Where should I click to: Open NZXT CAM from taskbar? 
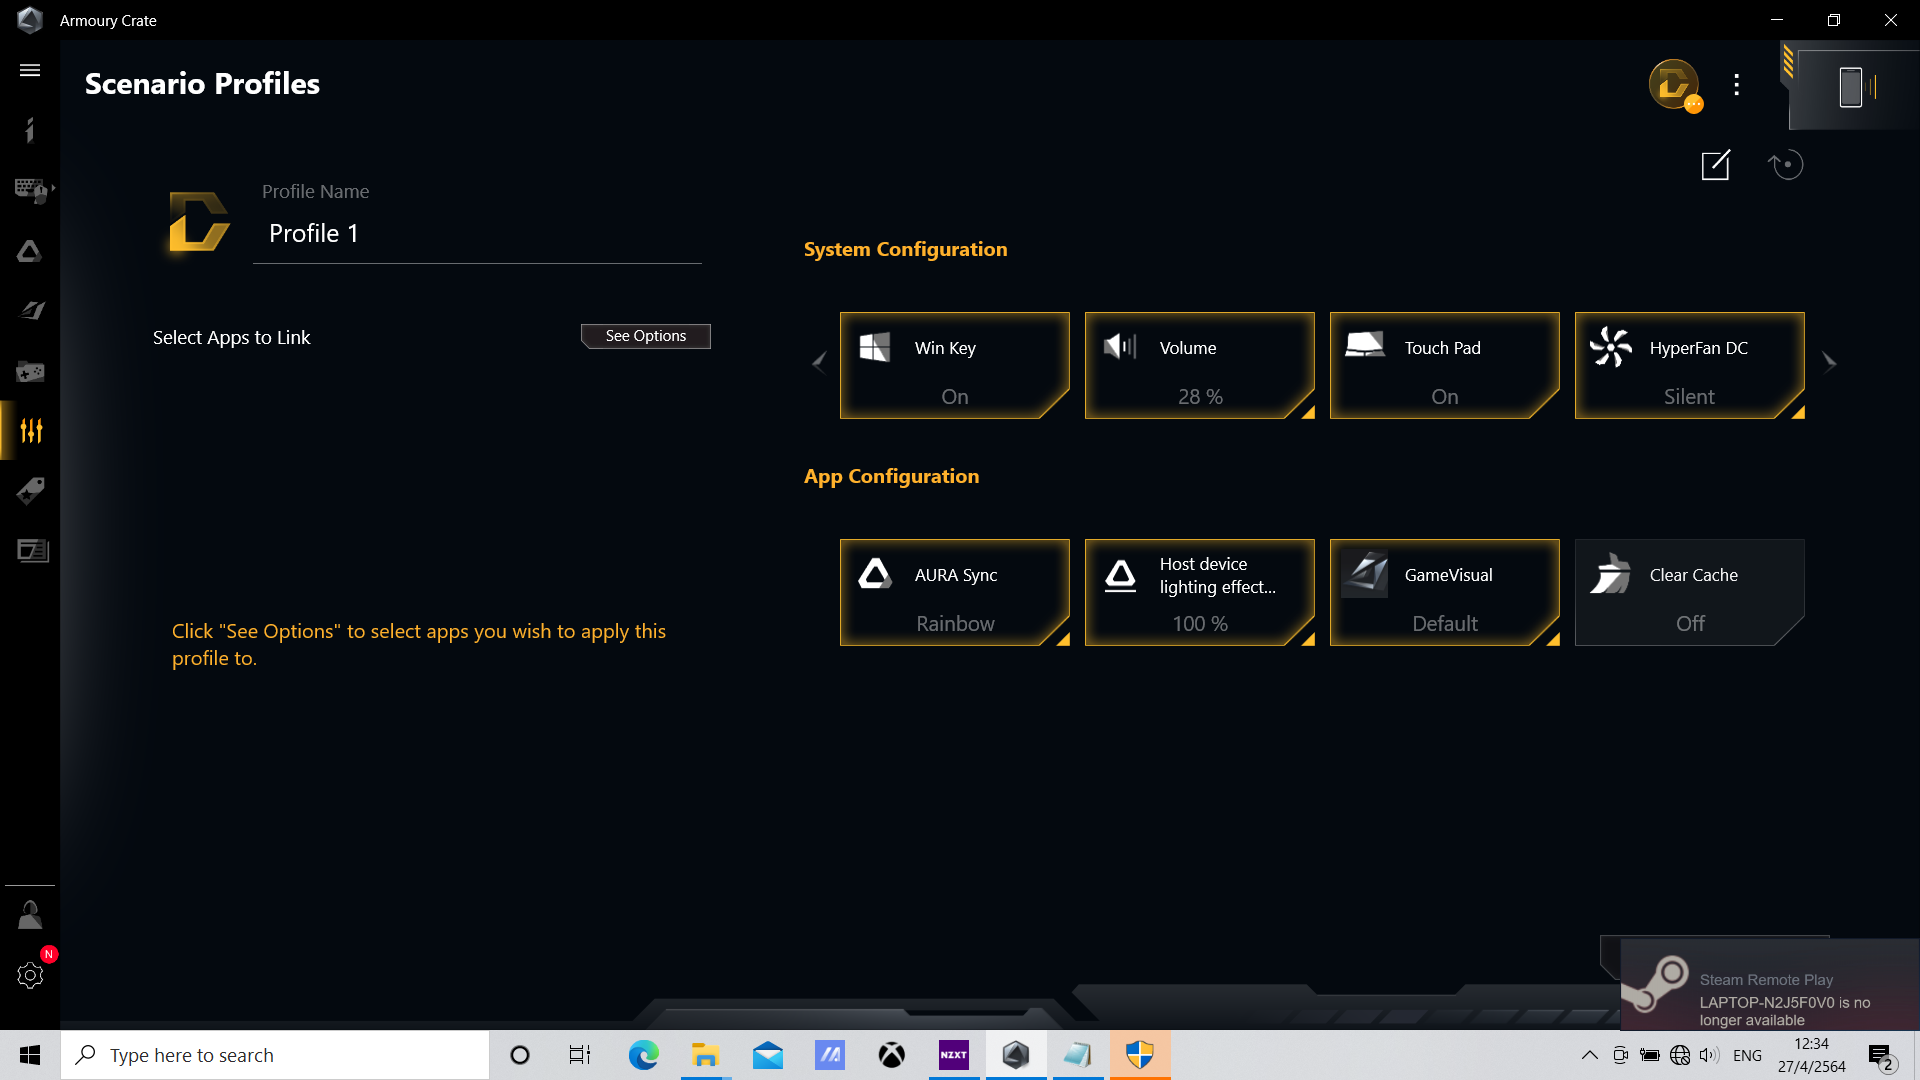click(x=954, y=1055)
